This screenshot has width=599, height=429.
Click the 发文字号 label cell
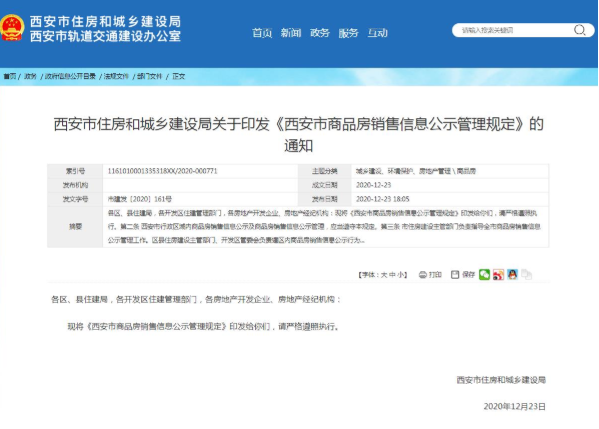[75, 199]
